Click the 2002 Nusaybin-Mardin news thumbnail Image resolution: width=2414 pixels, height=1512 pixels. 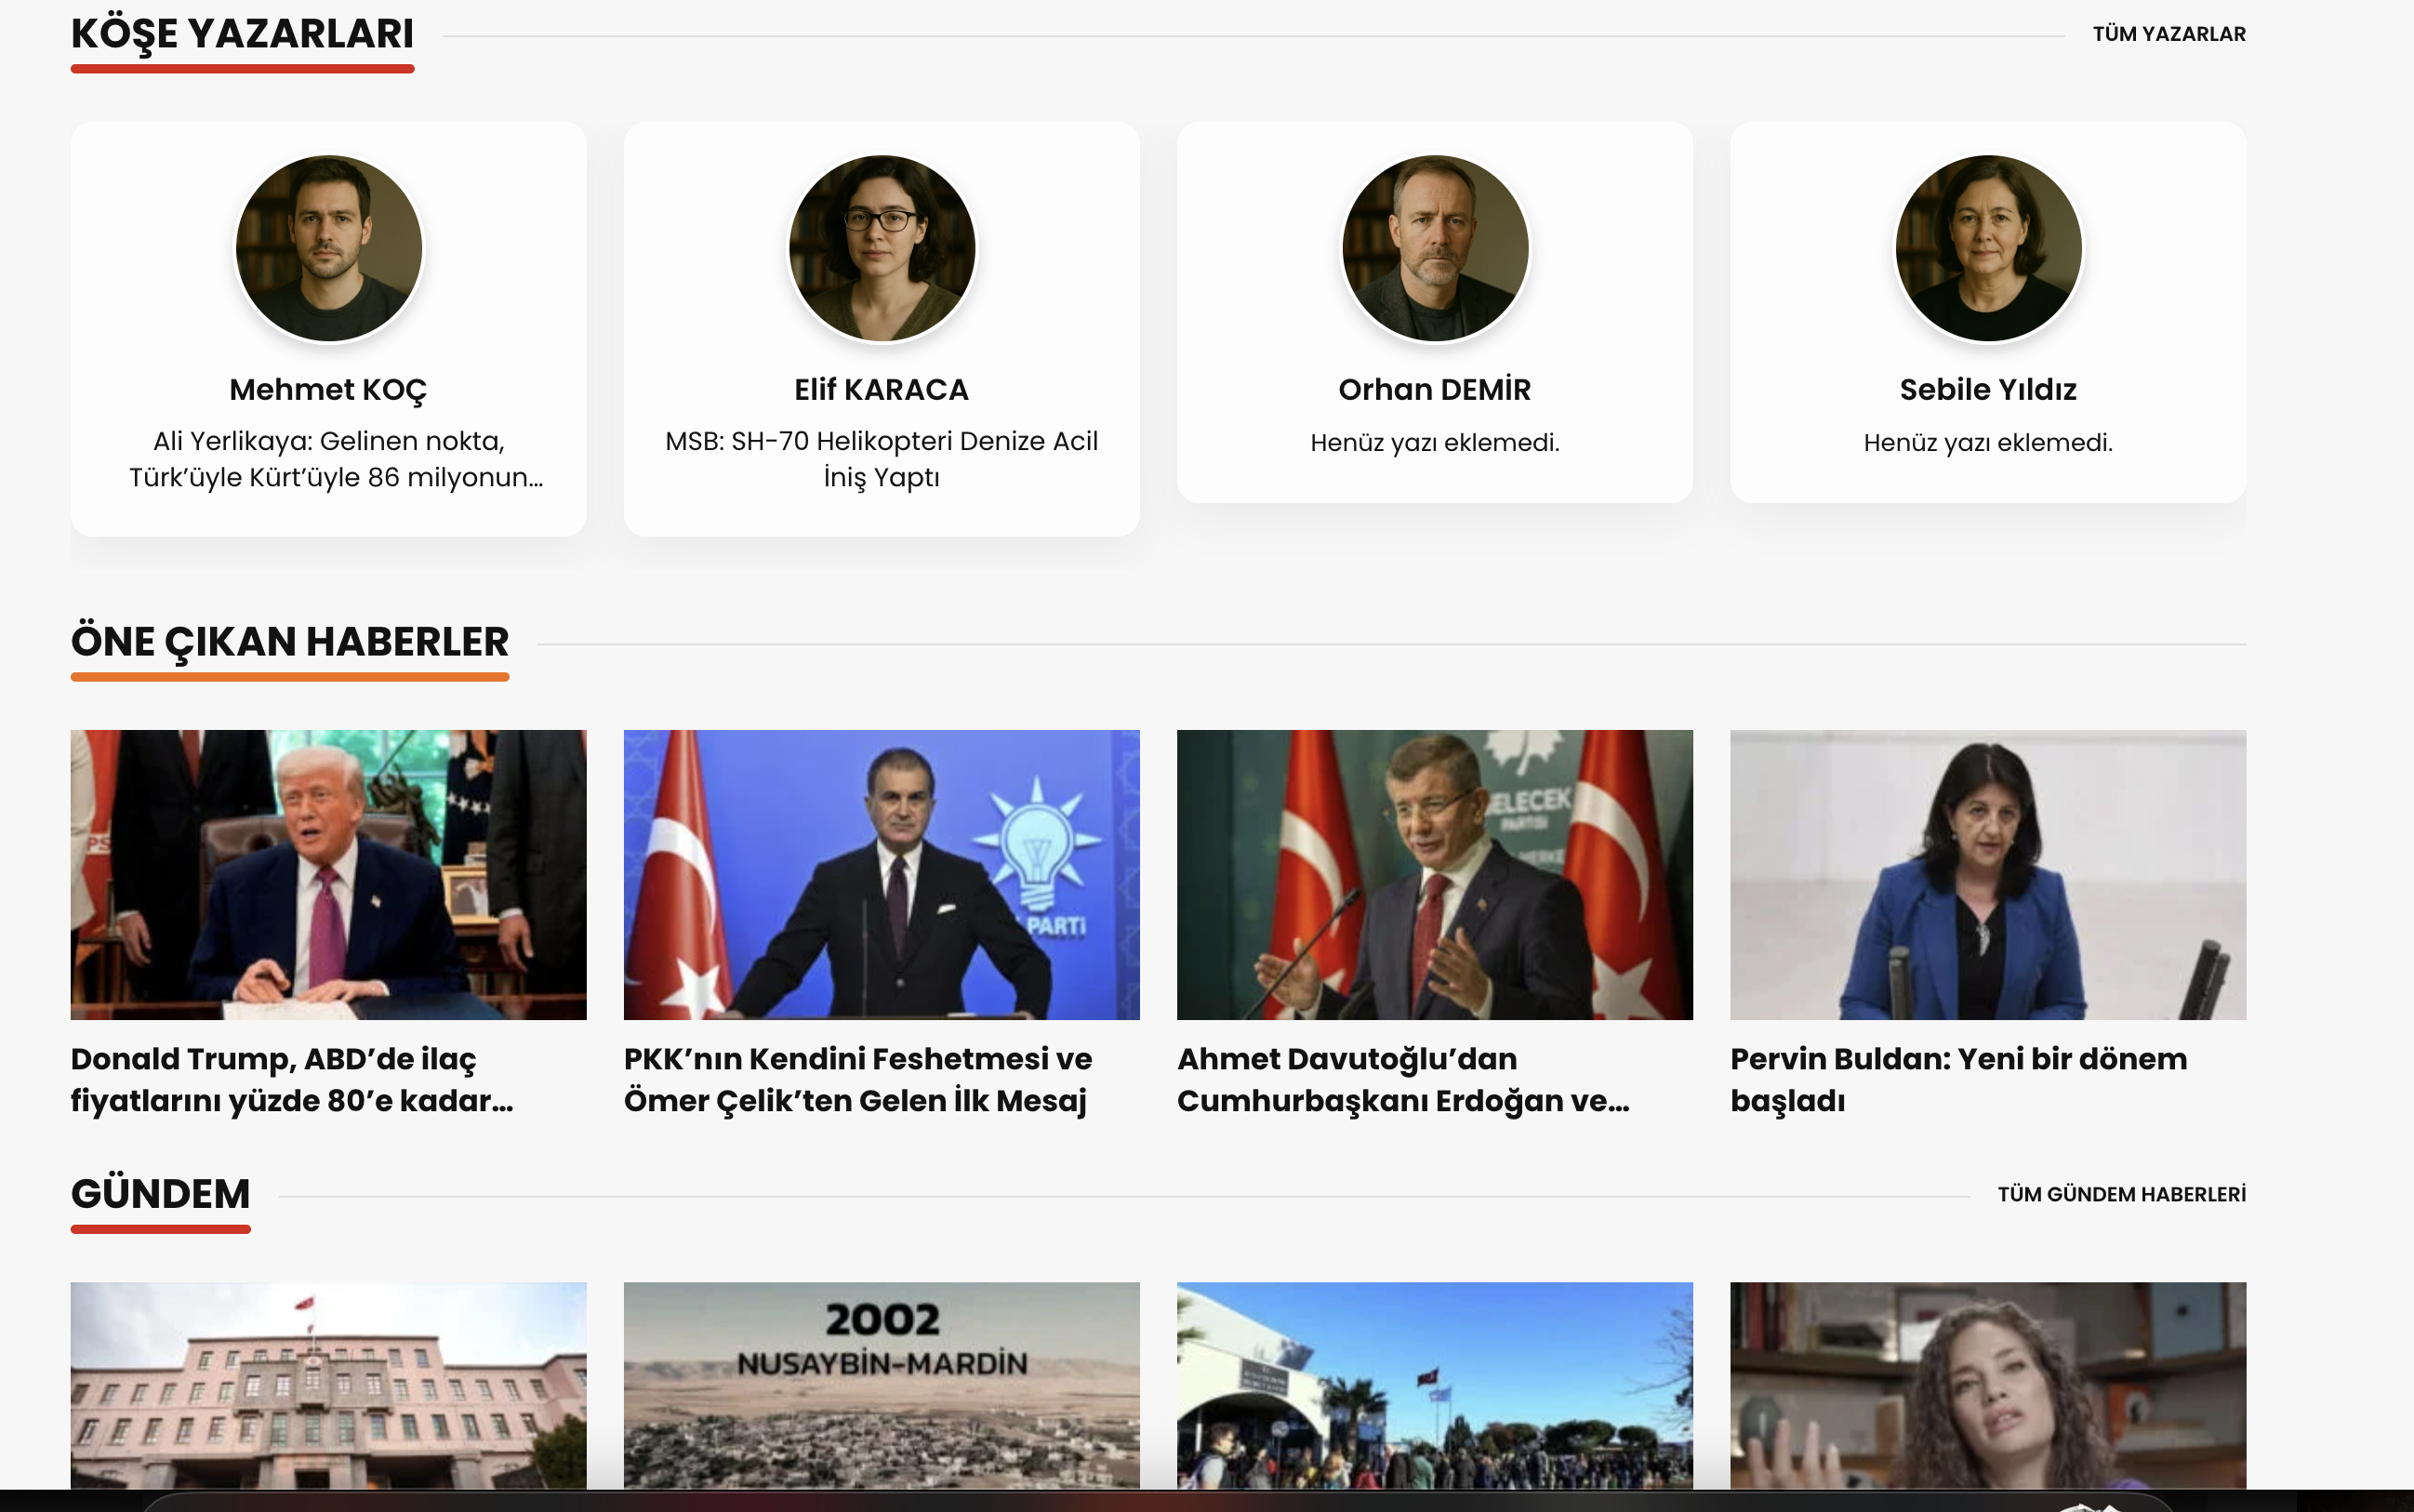(x=881, y=1385)
